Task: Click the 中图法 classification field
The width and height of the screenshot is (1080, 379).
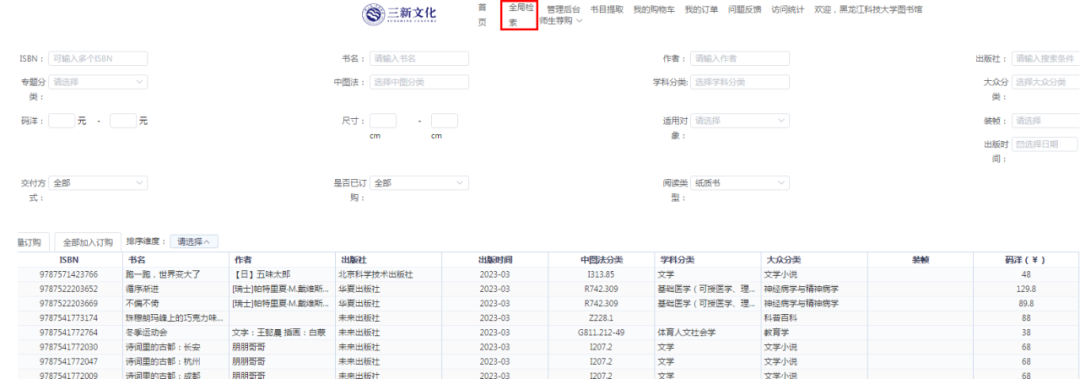Action: pos(419,82)
